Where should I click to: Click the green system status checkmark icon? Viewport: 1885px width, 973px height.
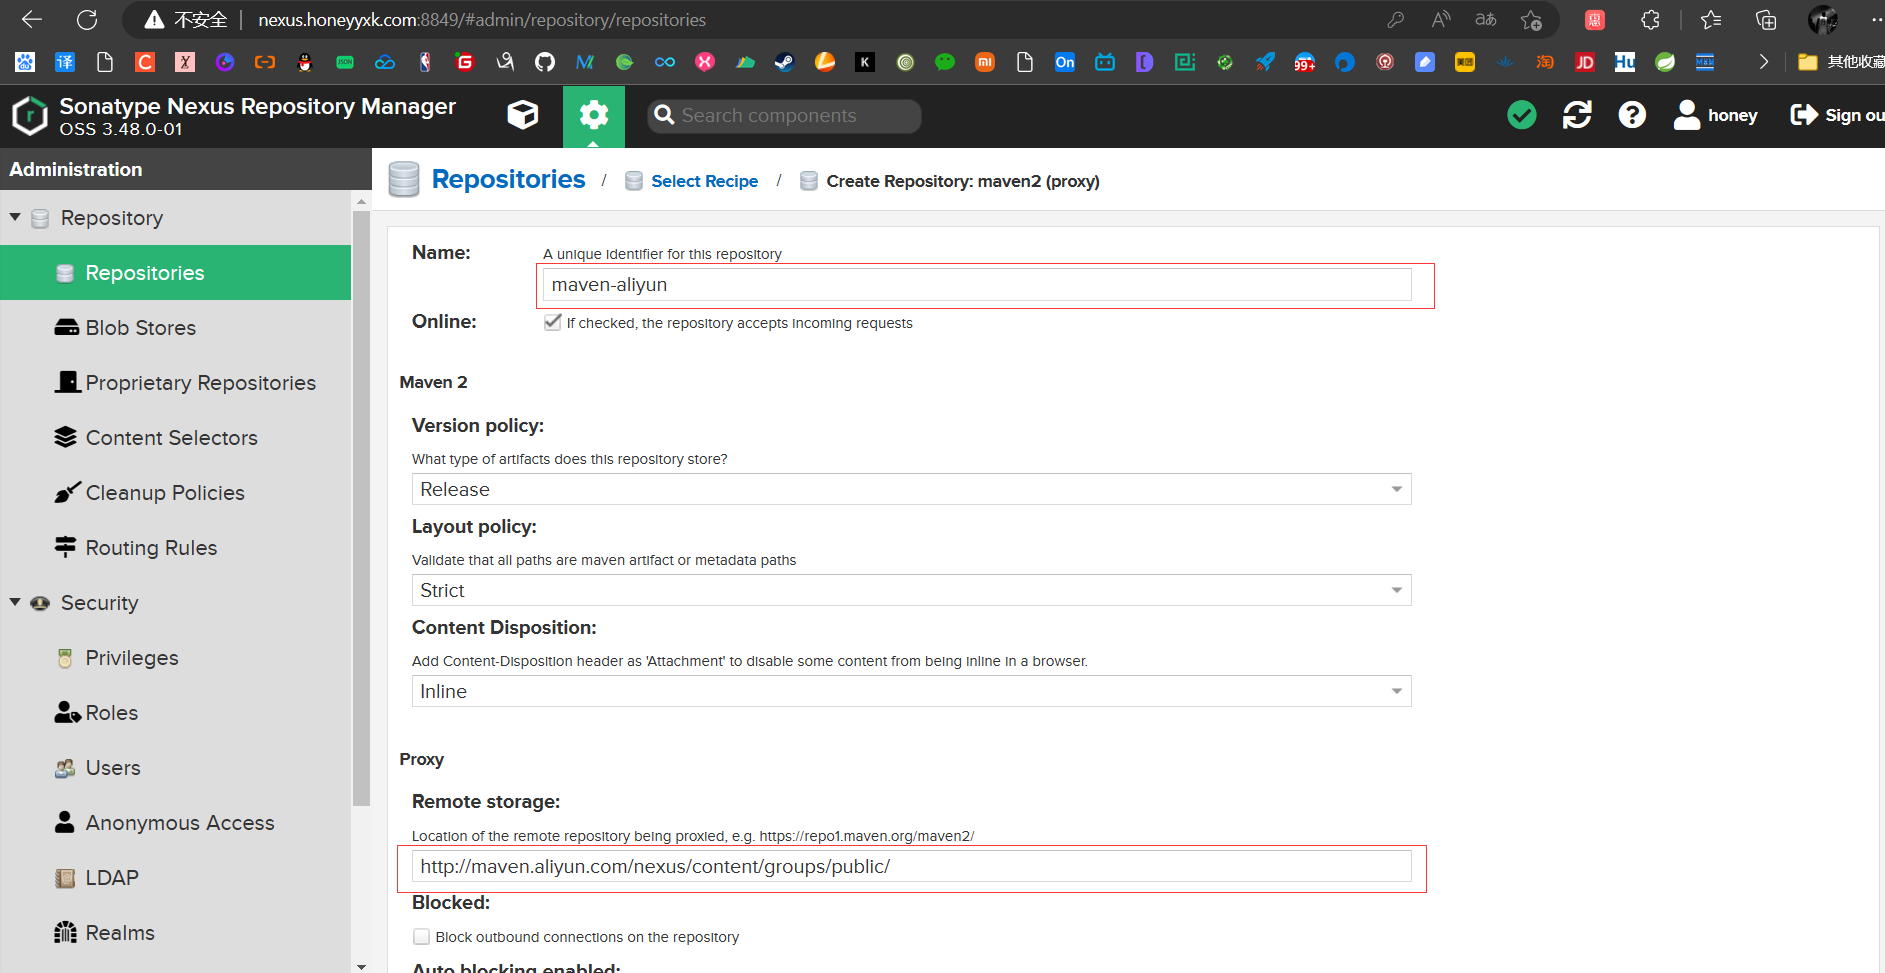[x=1522, y=115]
